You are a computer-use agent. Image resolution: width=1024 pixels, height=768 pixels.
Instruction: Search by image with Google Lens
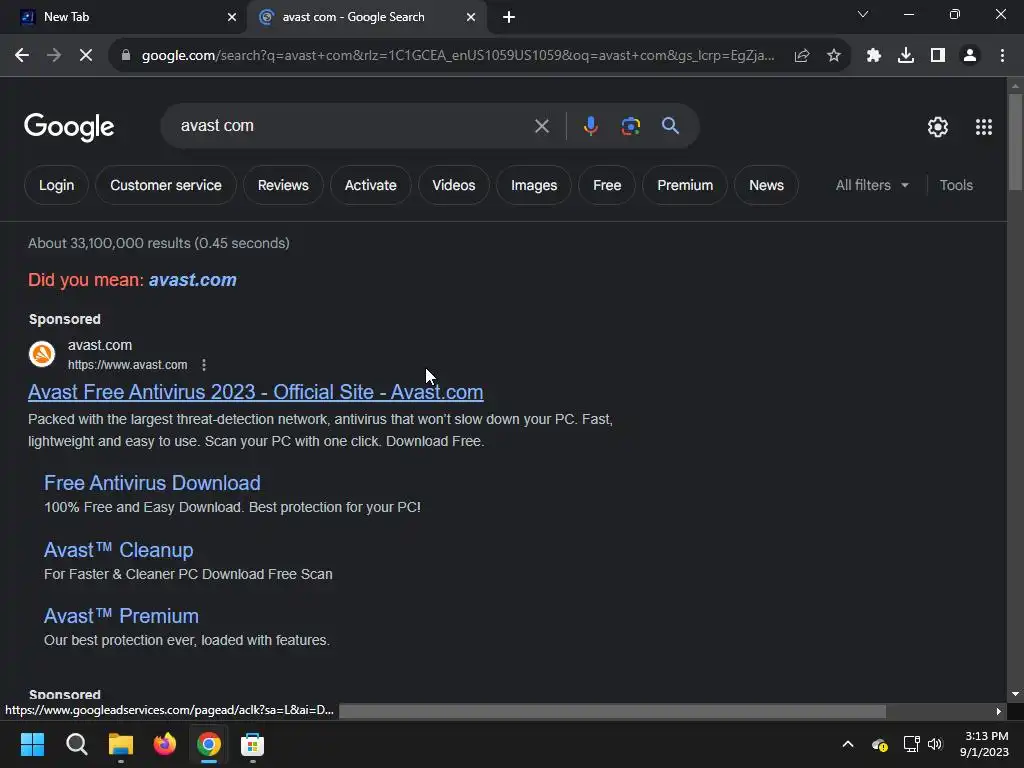point(630,126)
